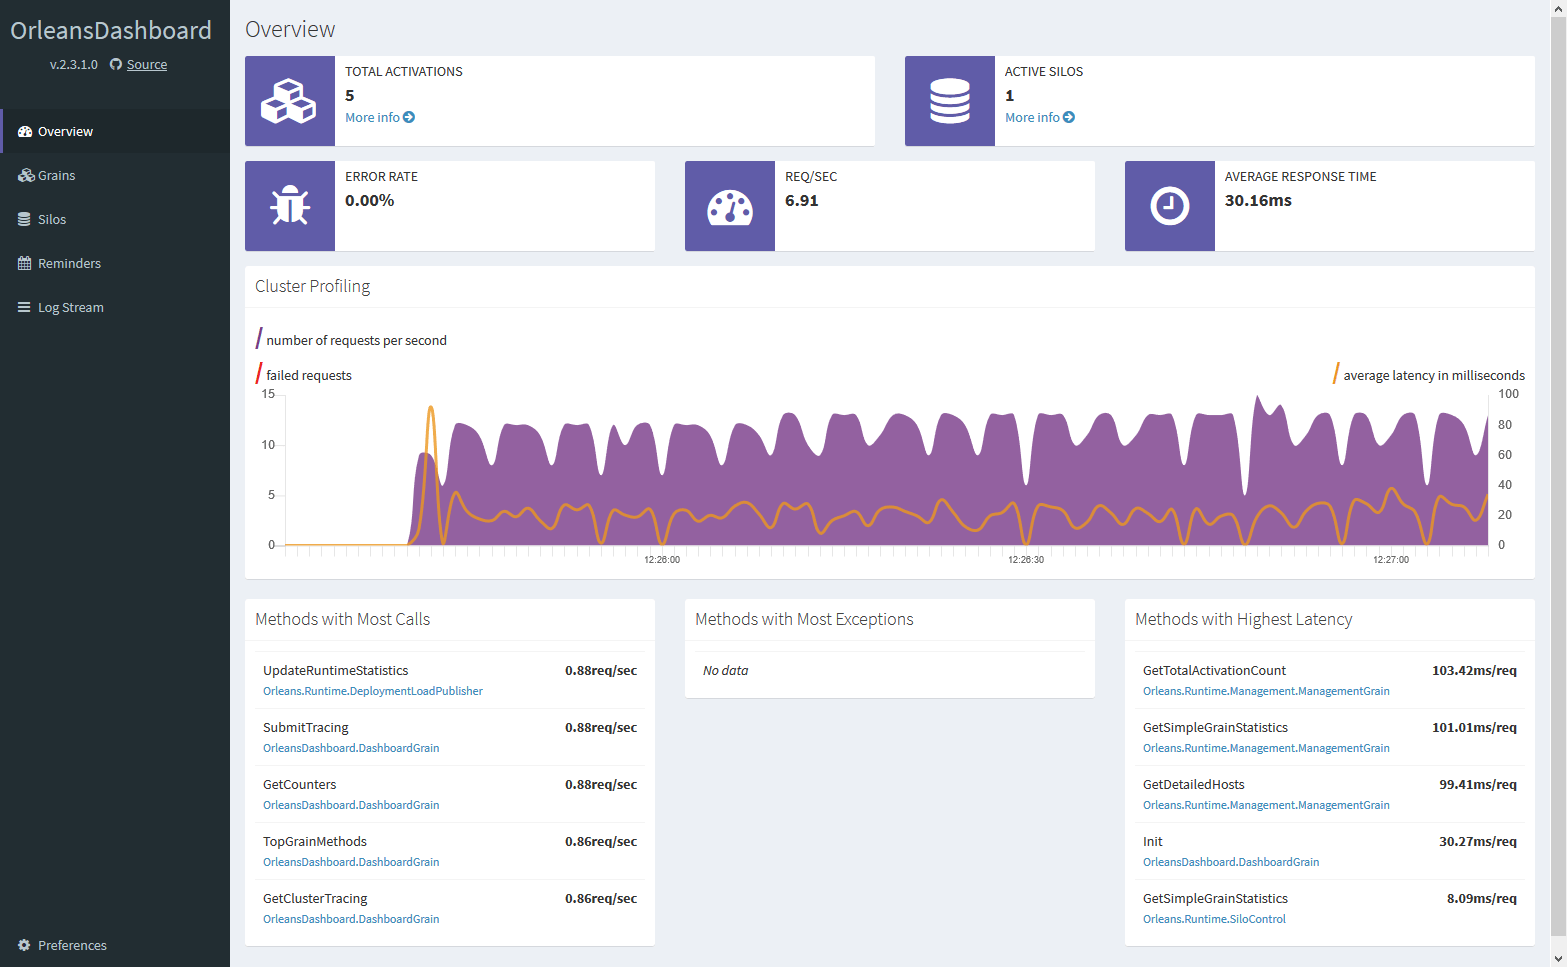Open the Source link
Screen dimensions: 1567x967
tap(147, 65)
